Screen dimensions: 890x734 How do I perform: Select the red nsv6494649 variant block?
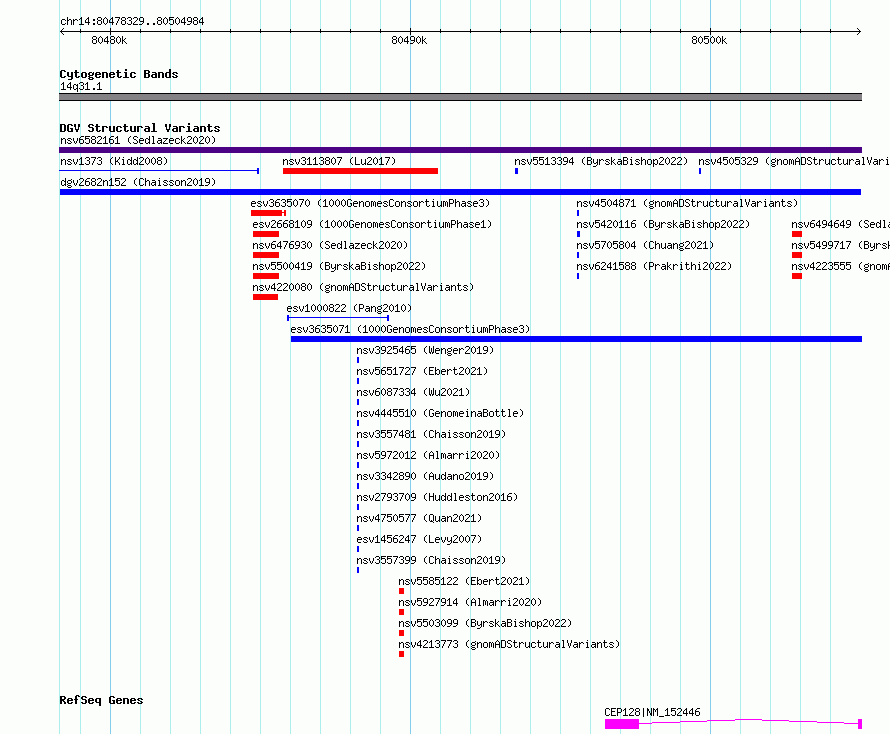click(797, 234)
